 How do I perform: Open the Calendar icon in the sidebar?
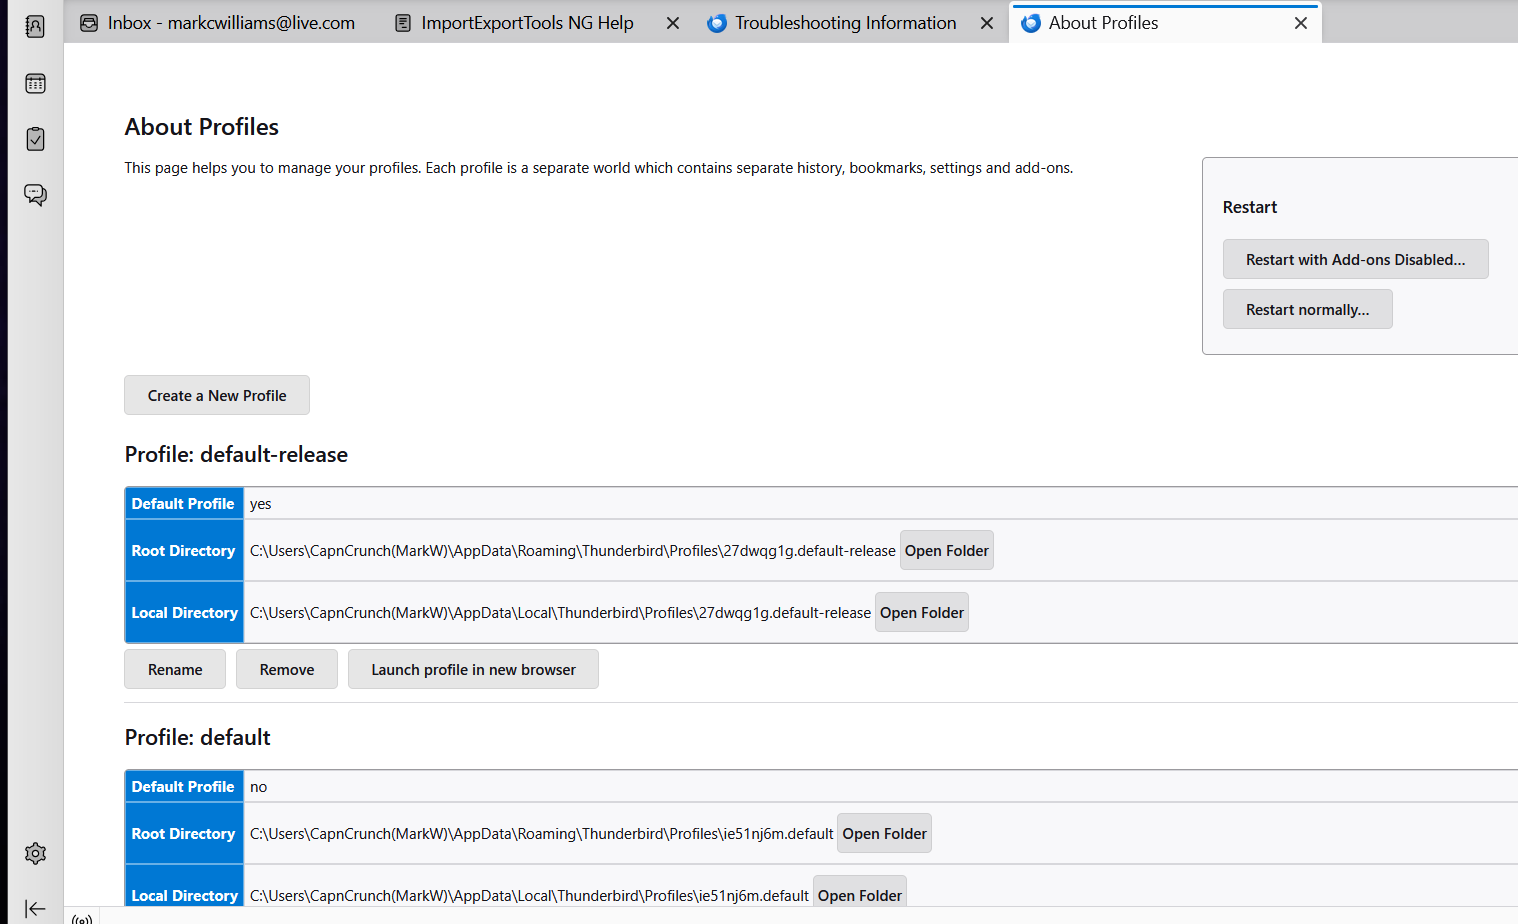tap(35, 84)
